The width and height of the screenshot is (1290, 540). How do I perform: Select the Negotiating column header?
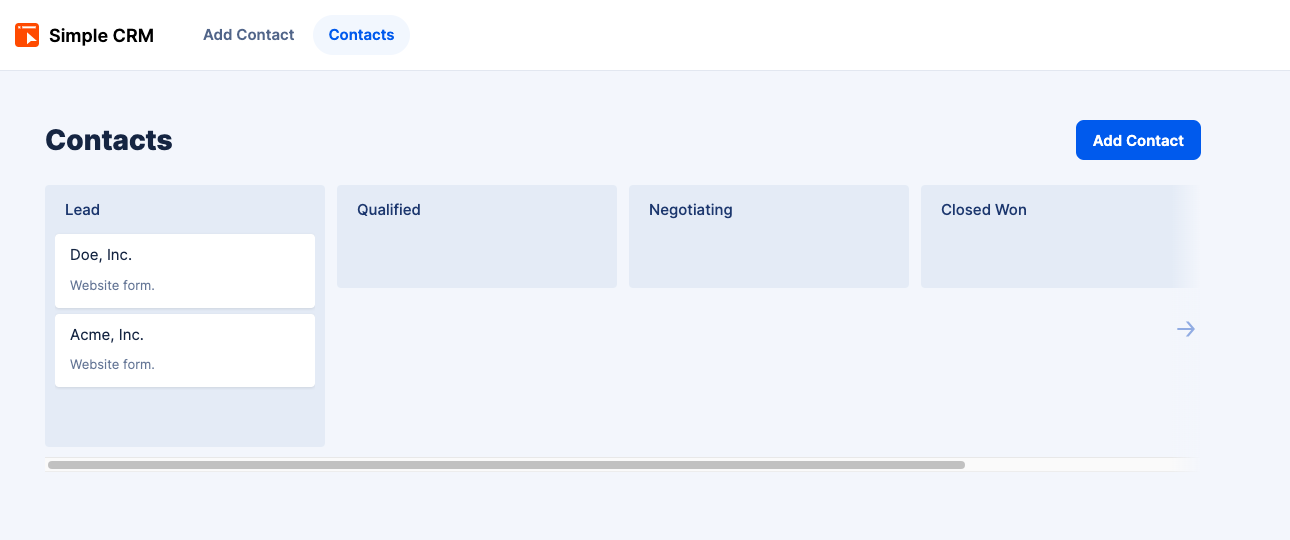pos(690,210)
